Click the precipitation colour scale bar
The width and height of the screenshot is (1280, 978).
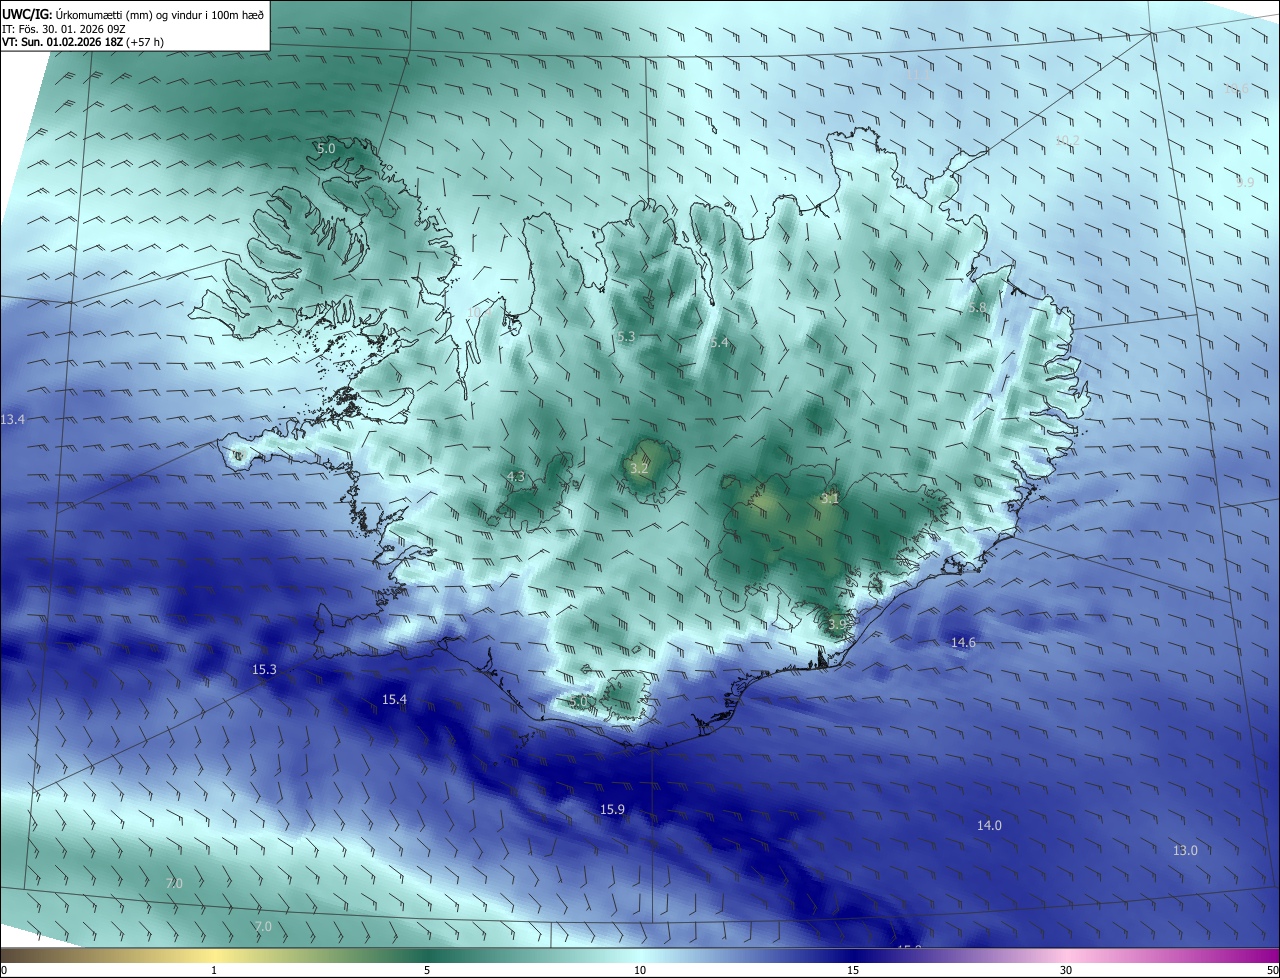(x=640, y=955)
